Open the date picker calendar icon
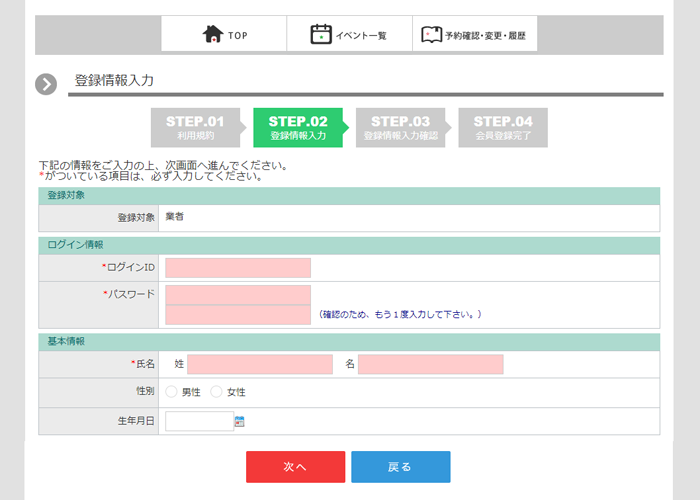This screenshot has height=500, width=700. coord(240,422)
